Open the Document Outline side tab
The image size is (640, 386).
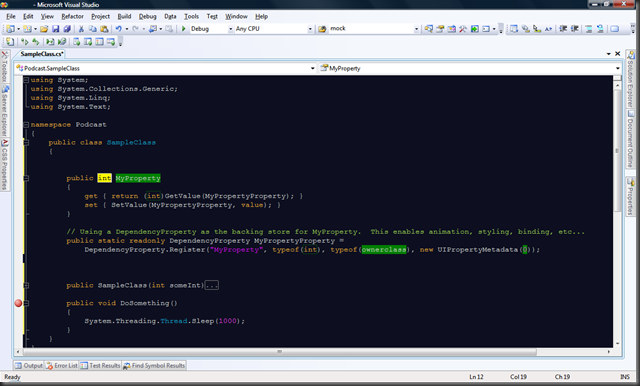pos(631,139)
